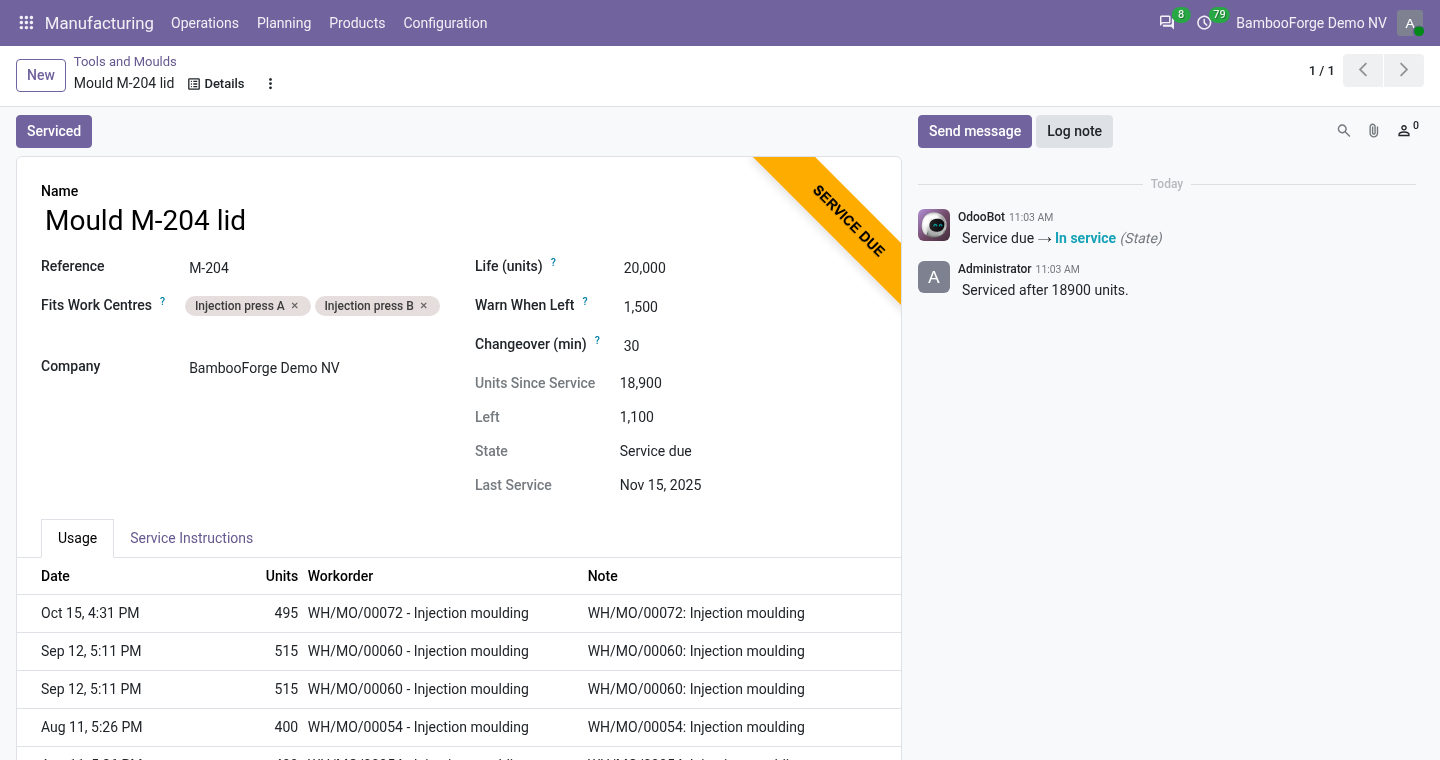Switch to the Service Instructions tab
1440x760 pixels.
pos(191,538)
